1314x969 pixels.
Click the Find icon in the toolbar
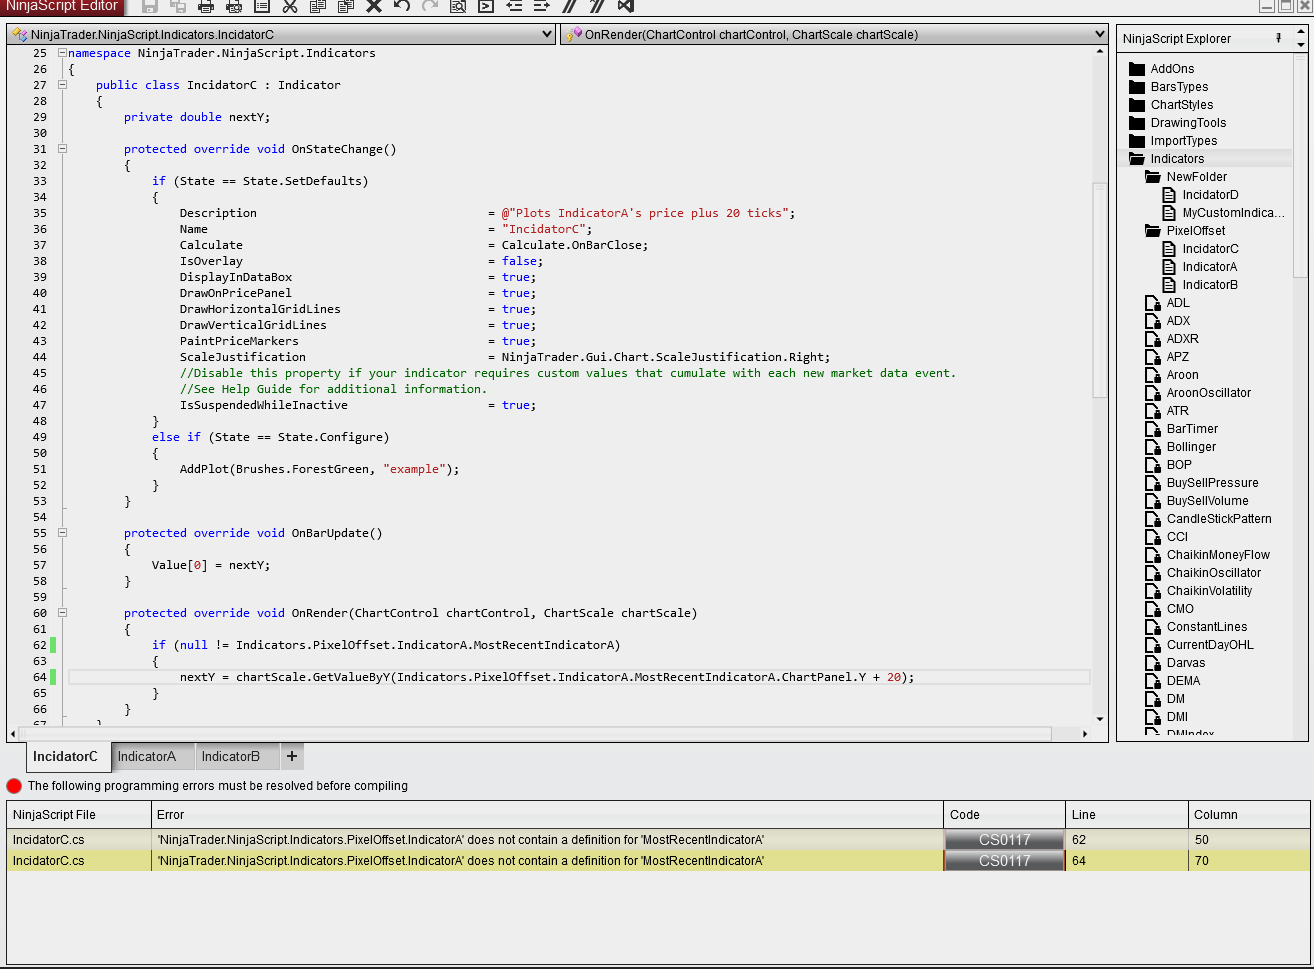click(458, 7)
